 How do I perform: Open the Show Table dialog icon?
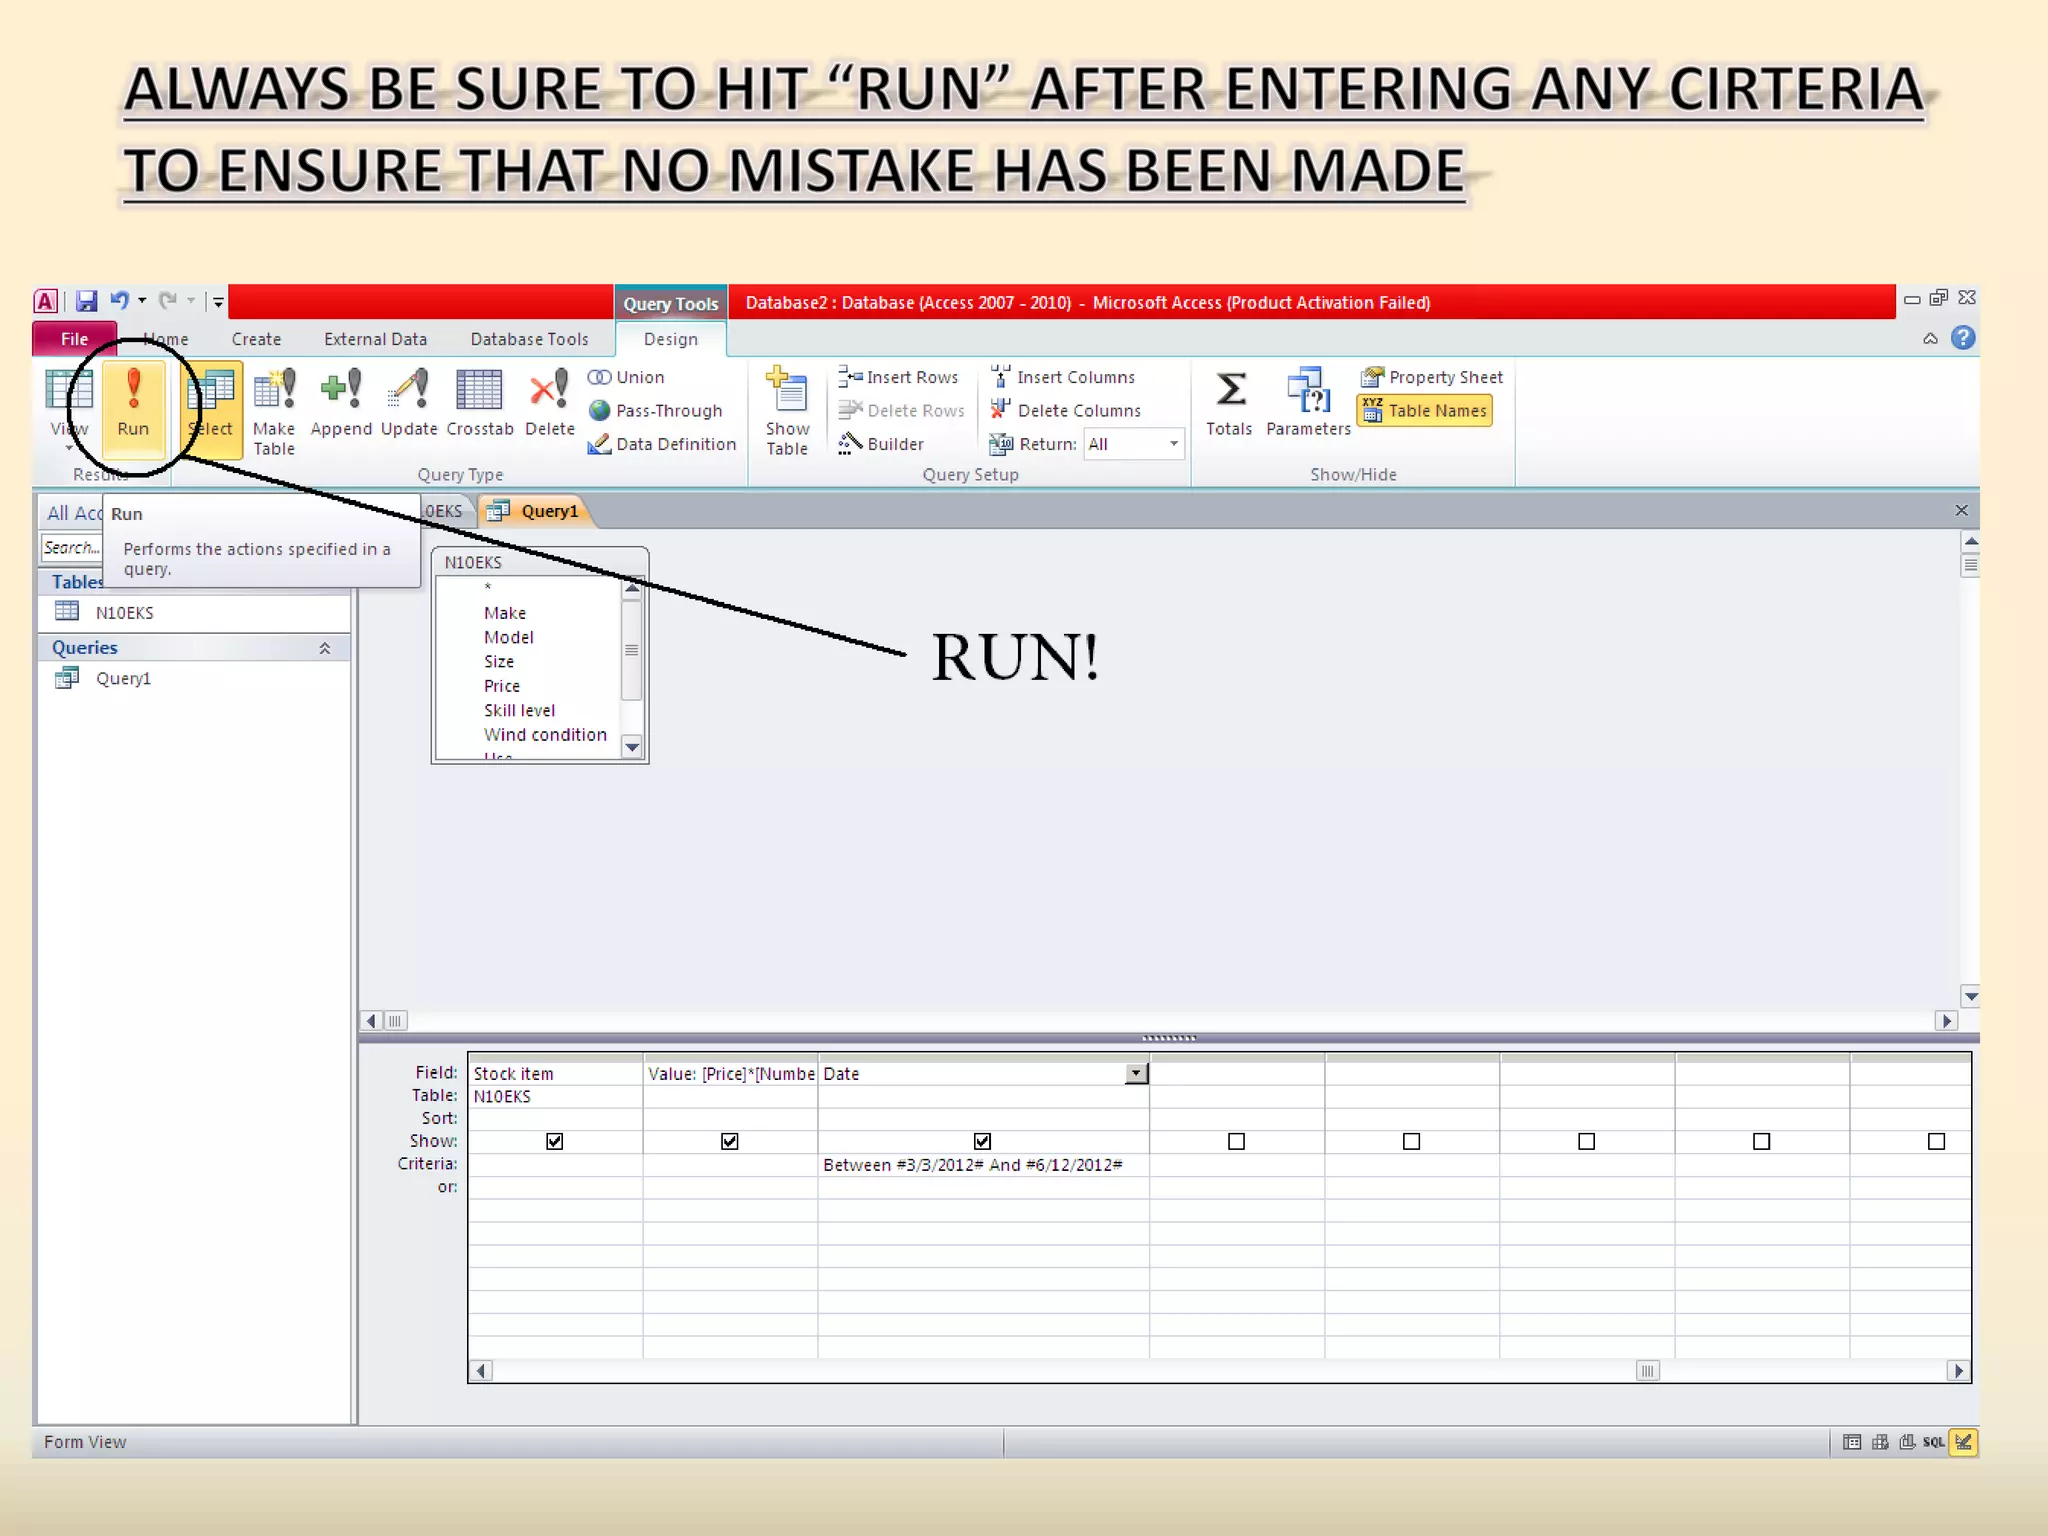click(x=787, y=390)
